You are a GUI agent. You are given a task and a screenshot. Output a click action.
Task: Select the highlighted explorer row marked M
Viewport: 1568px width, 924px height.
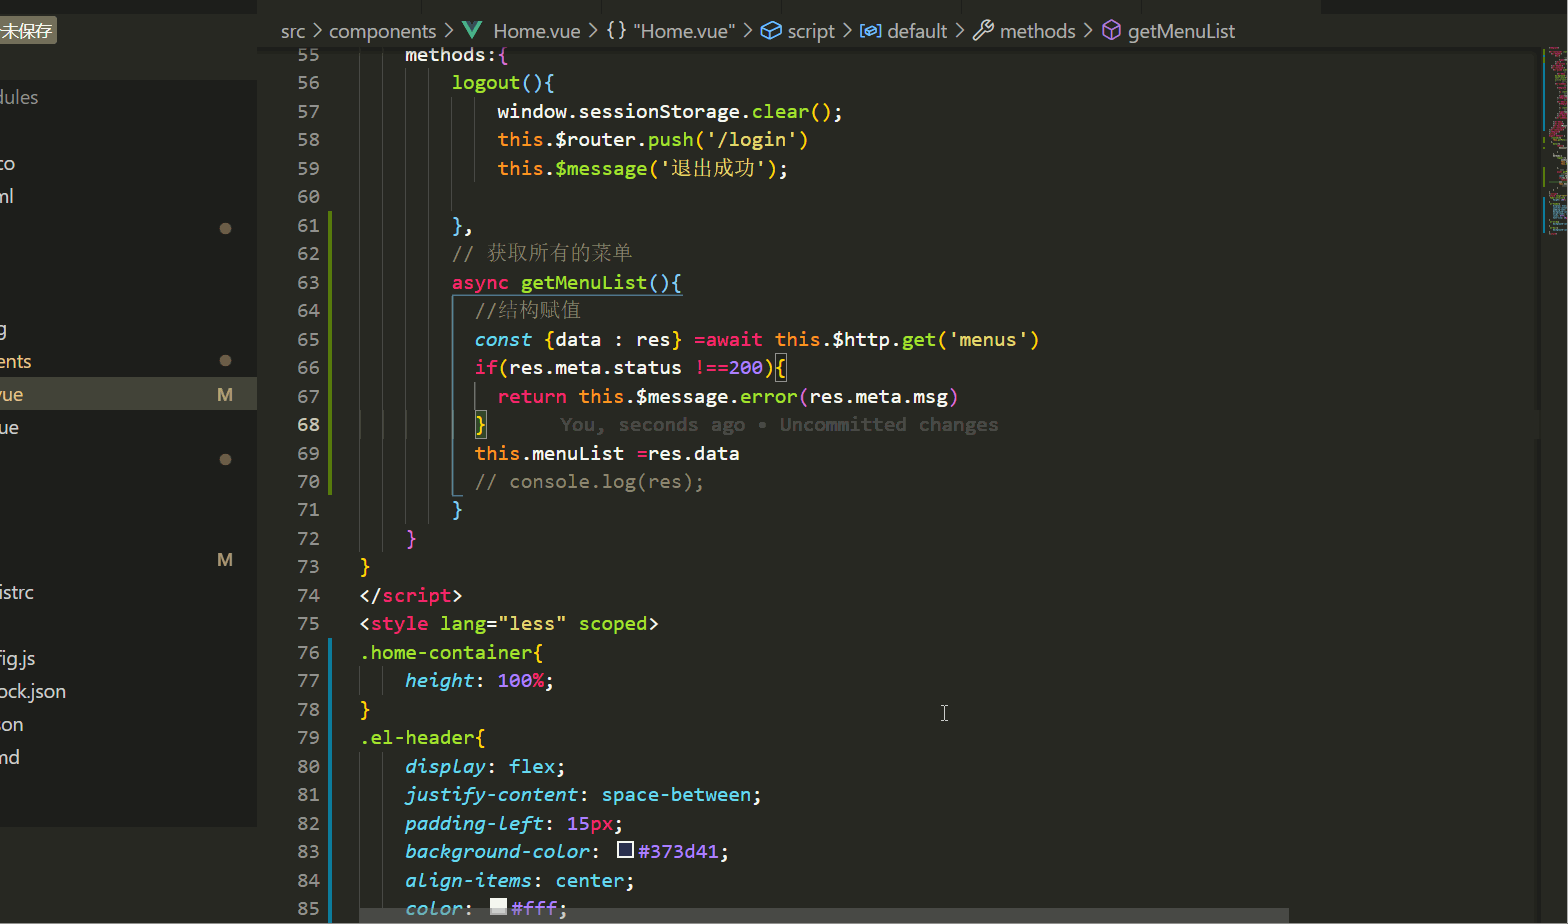[128, 394]
